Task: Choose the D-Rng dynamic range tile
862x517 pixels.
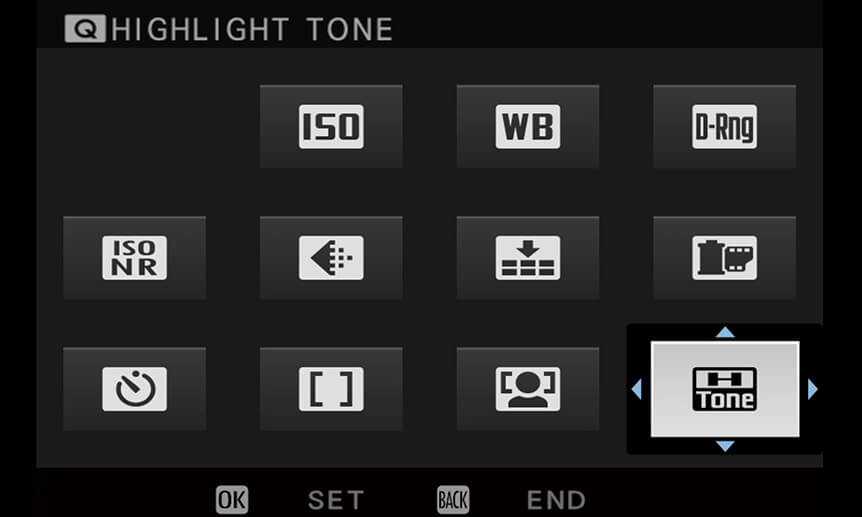Action: (x=725, y=126)
